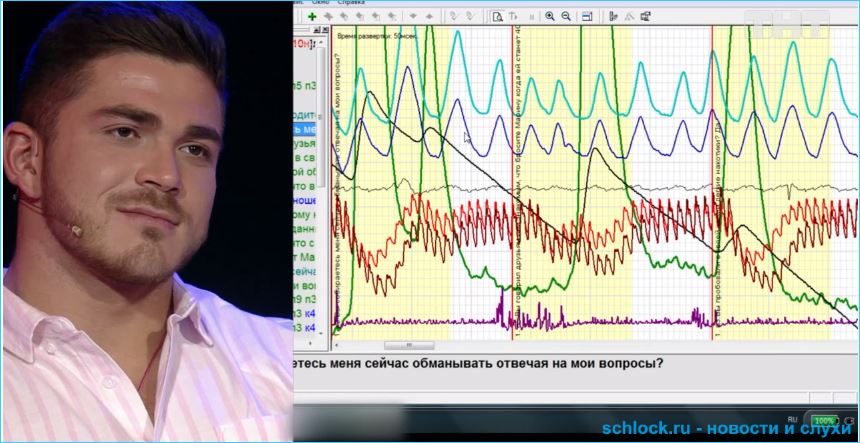This screenshot has width=860, height=443.
Task: Click the first greyed hand icon
Action: click(453, 16)
